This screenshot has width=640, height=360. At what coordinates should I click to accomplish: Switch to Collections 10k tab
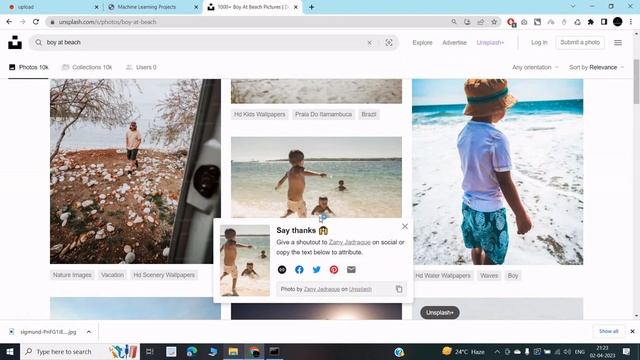pos(87,67)
